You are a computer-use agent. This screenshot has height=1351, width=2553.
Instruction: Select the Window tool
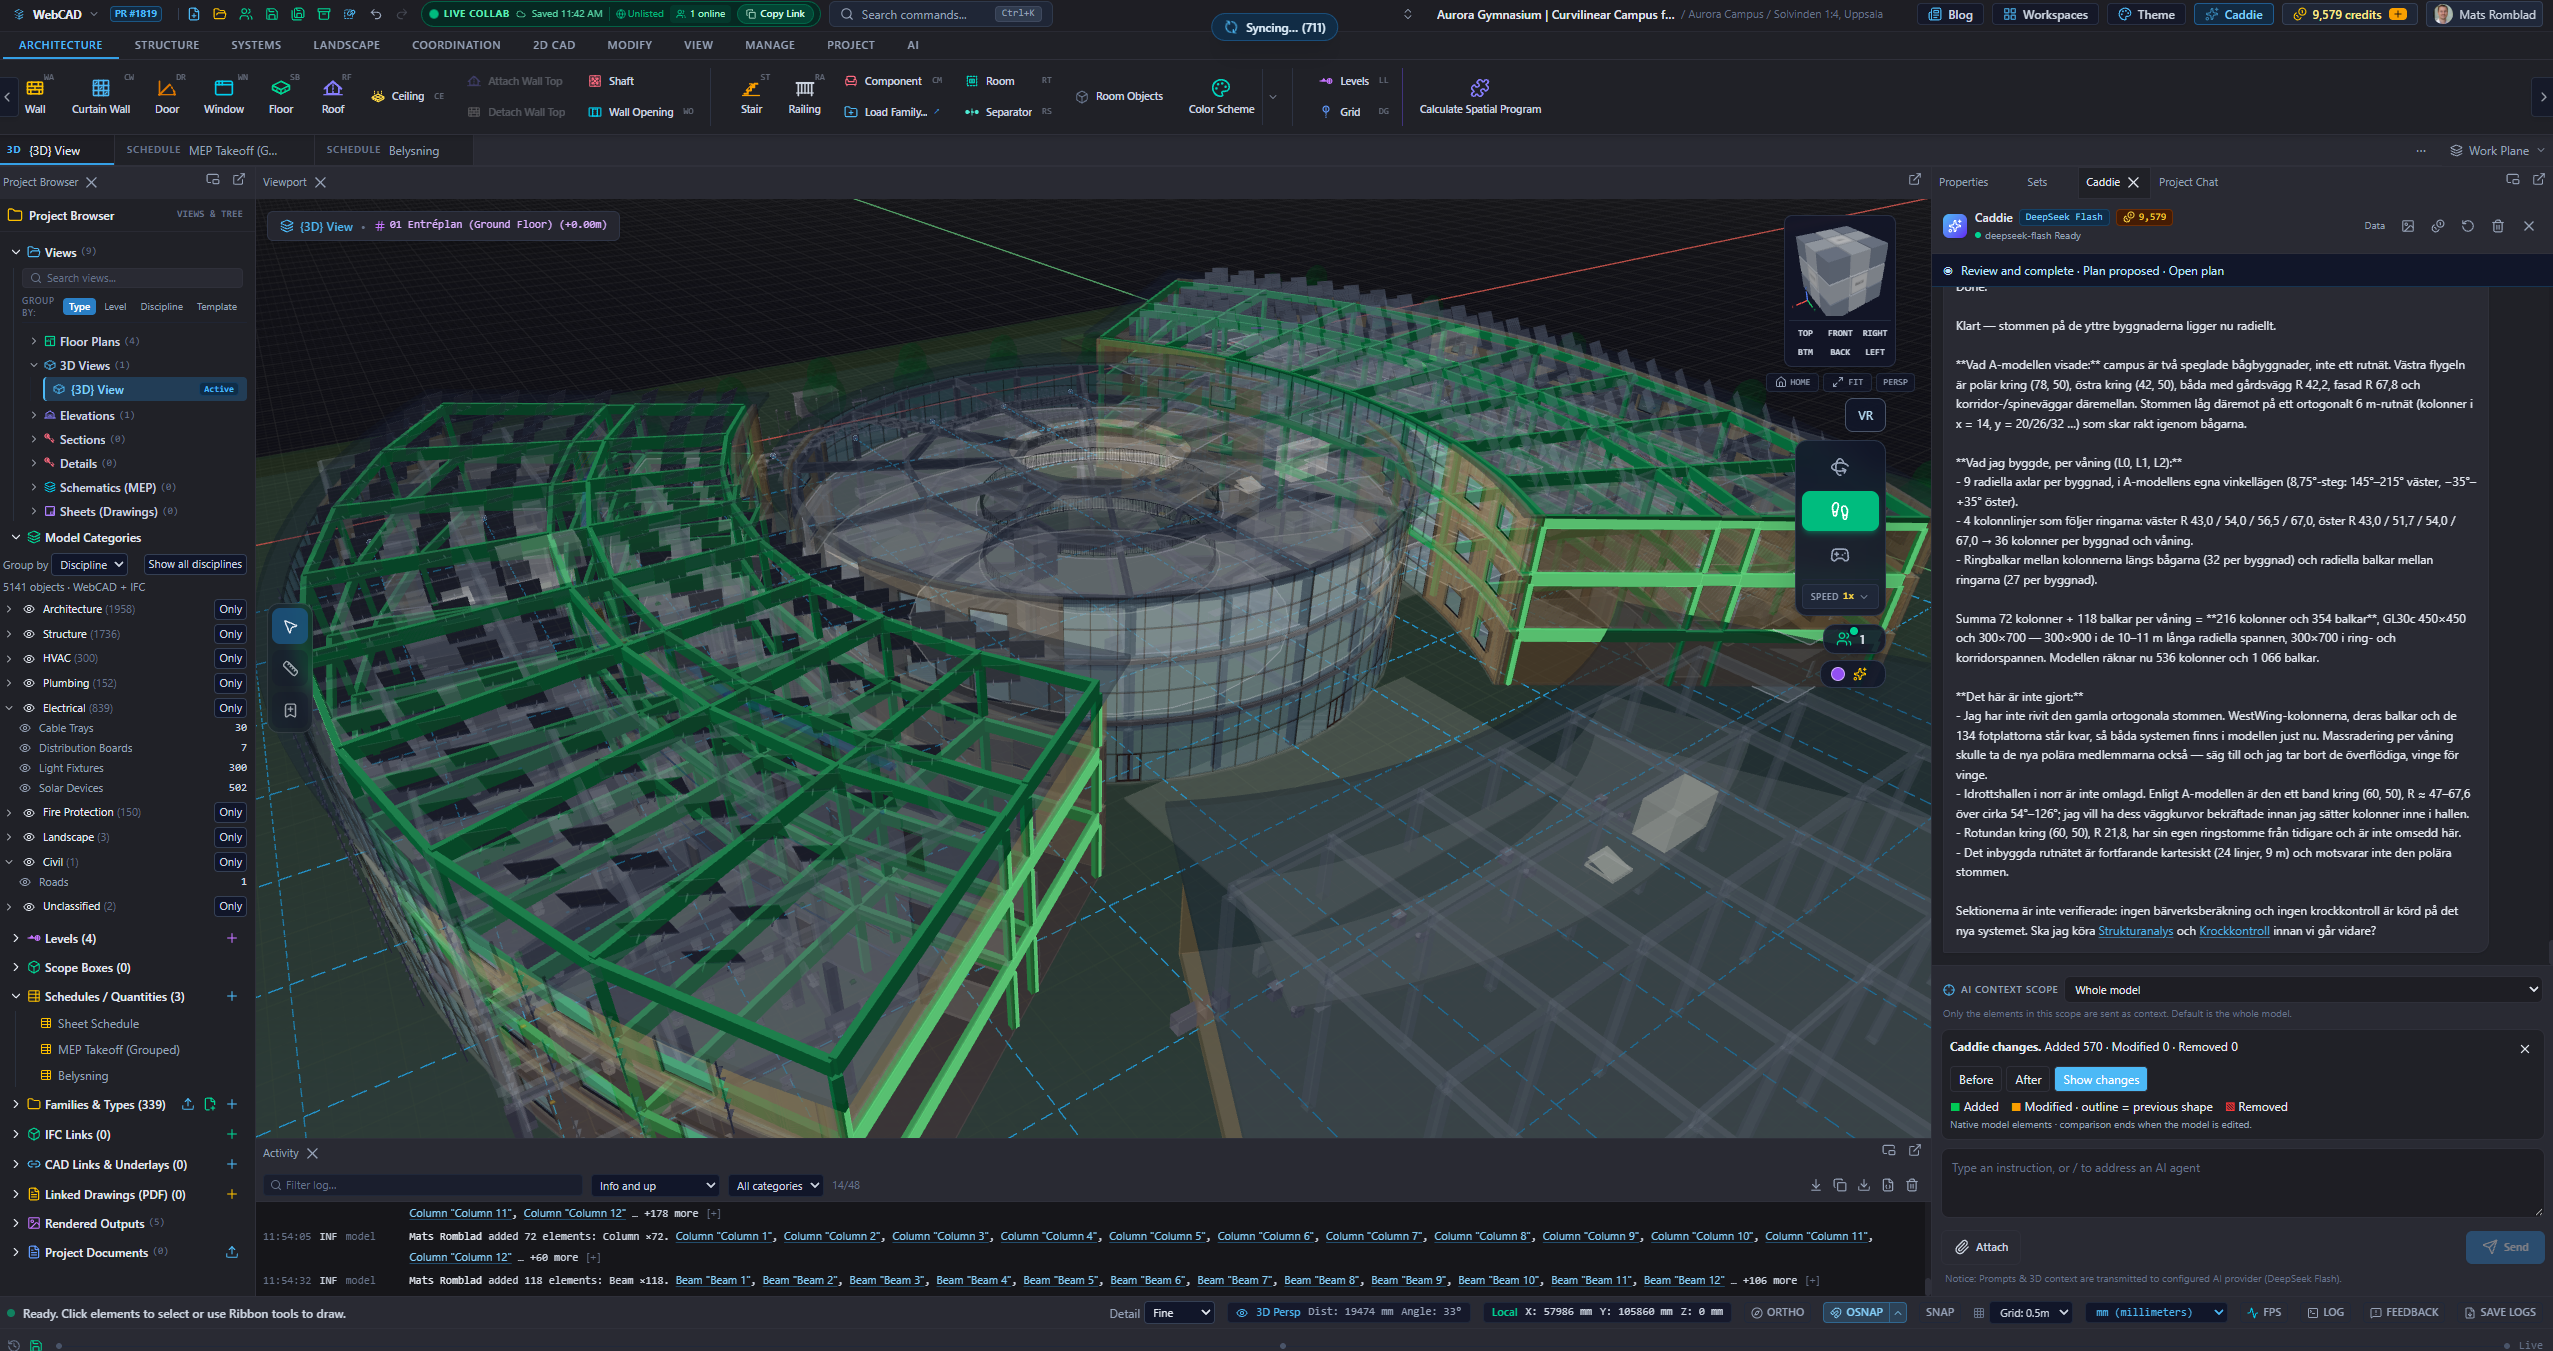pos(224,96)
